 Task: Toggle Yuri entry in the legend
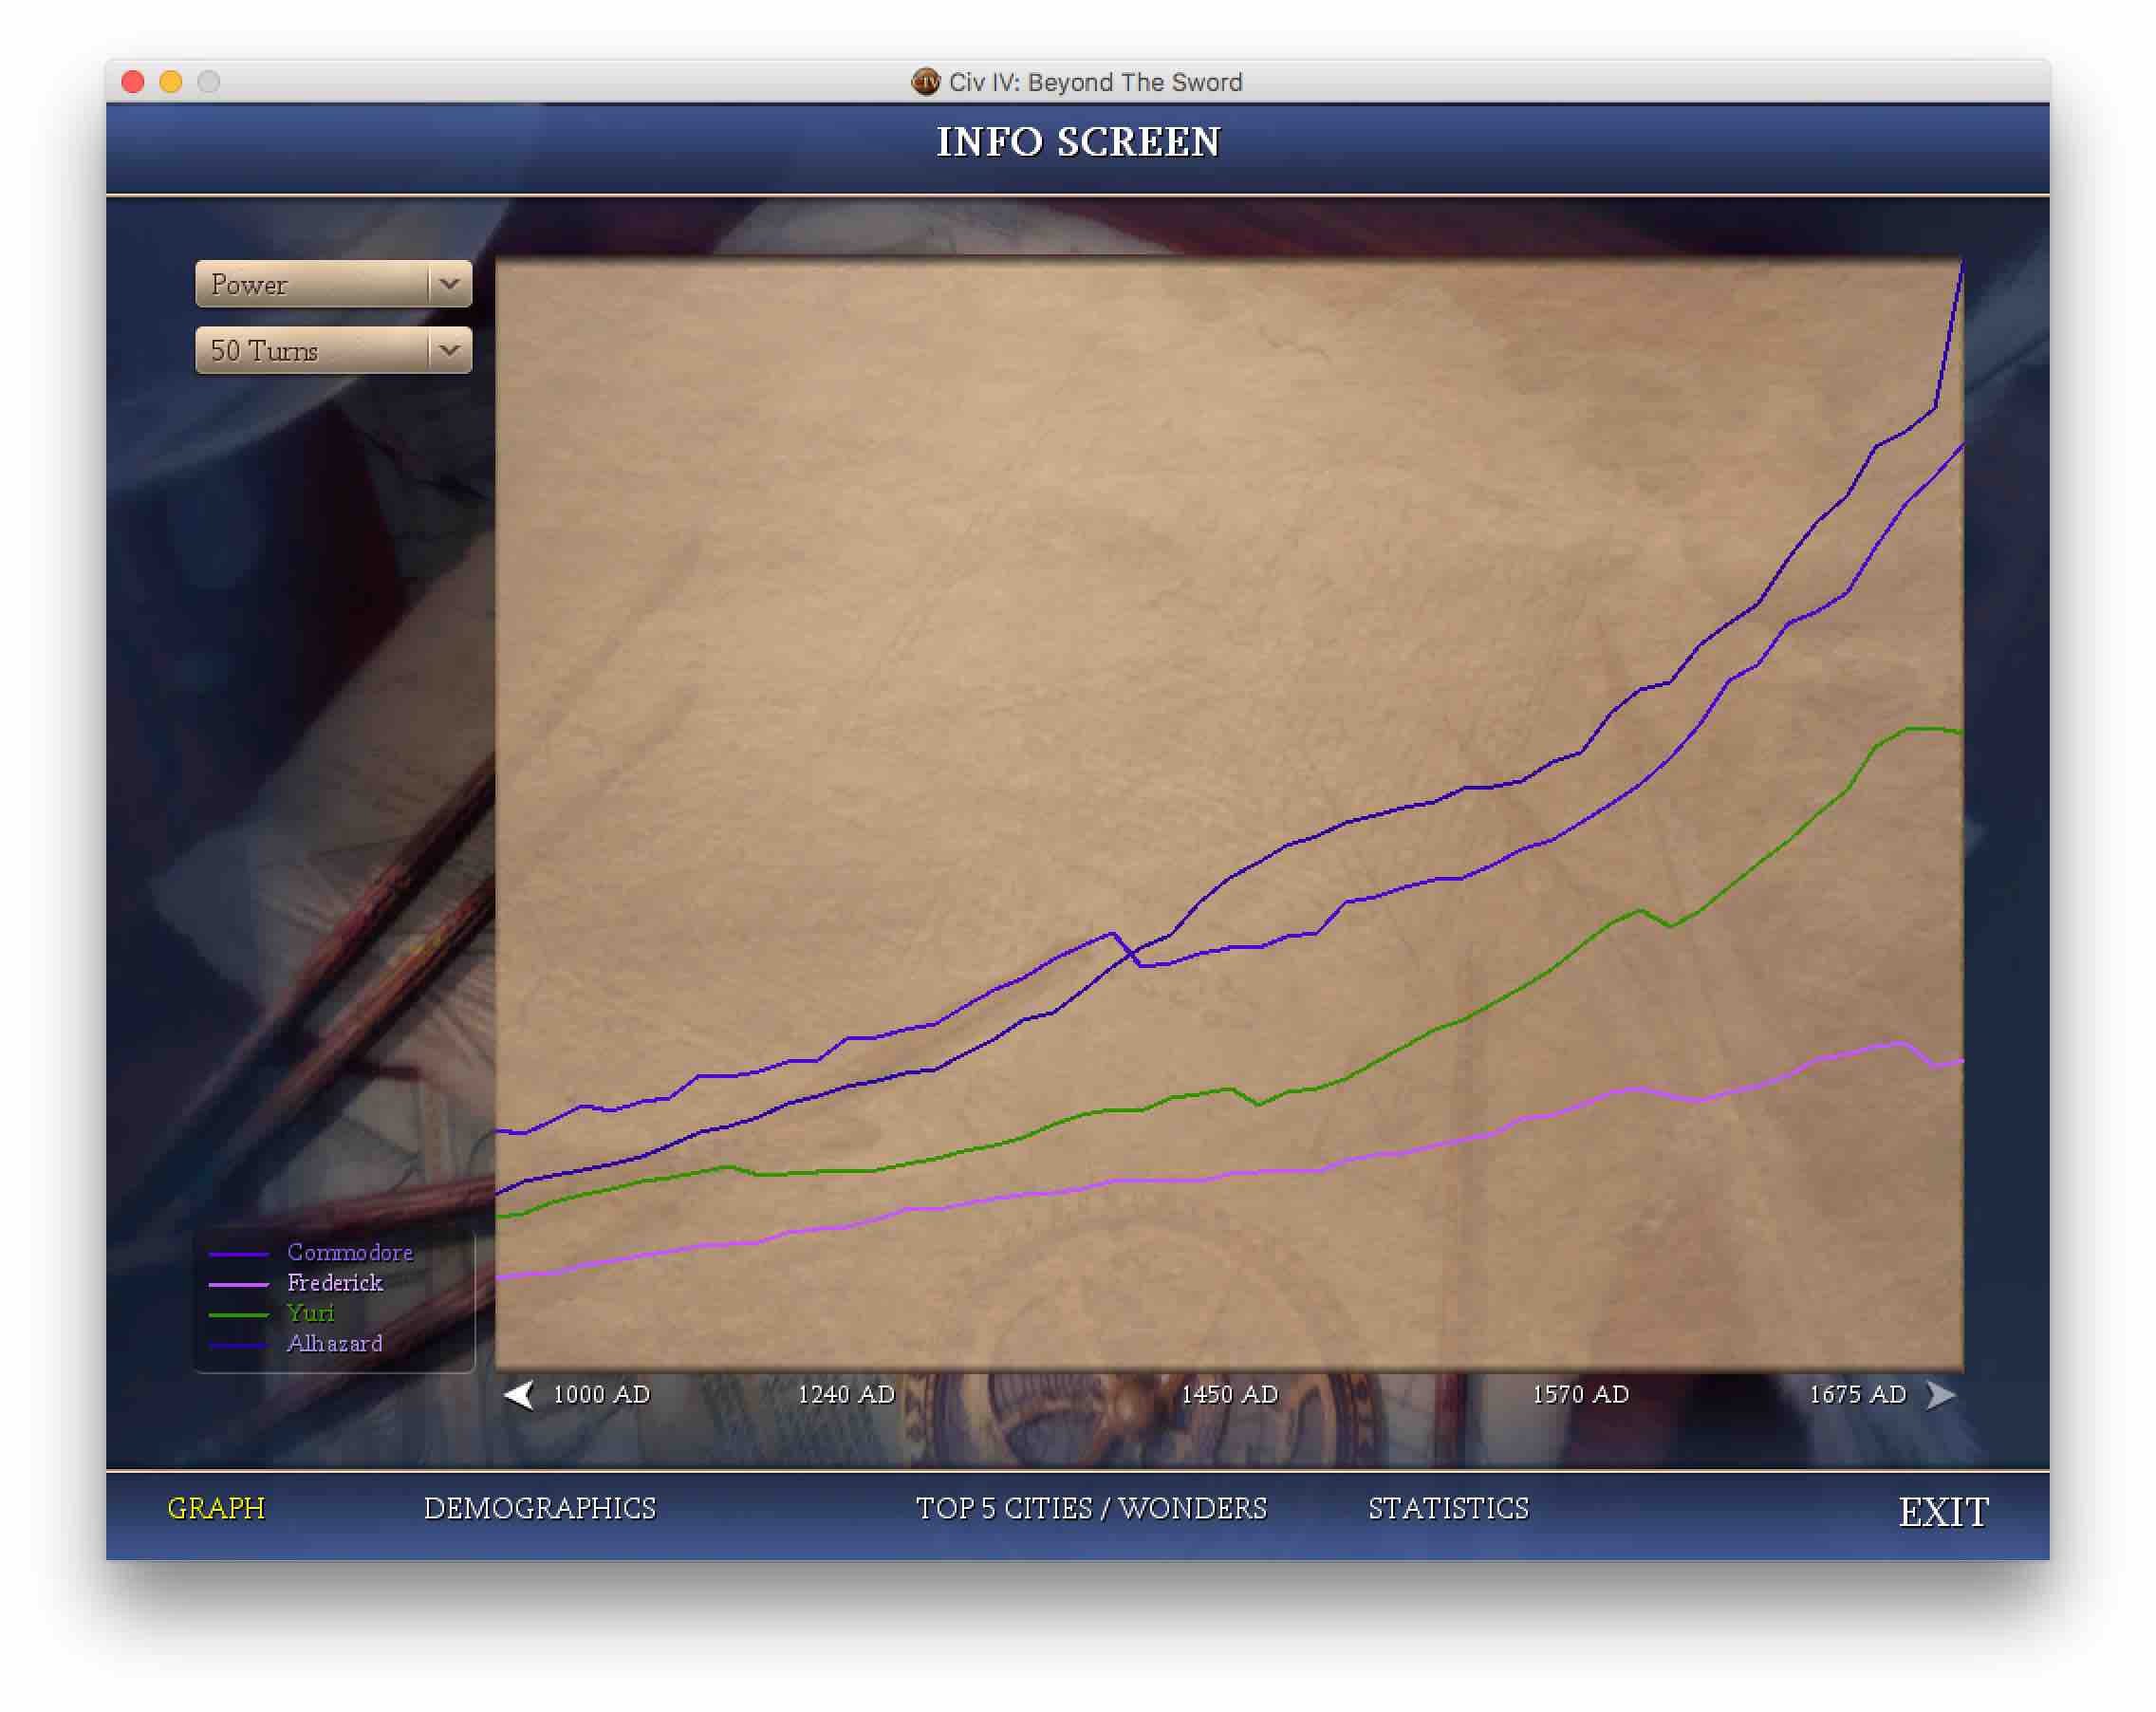[310, 1313]
